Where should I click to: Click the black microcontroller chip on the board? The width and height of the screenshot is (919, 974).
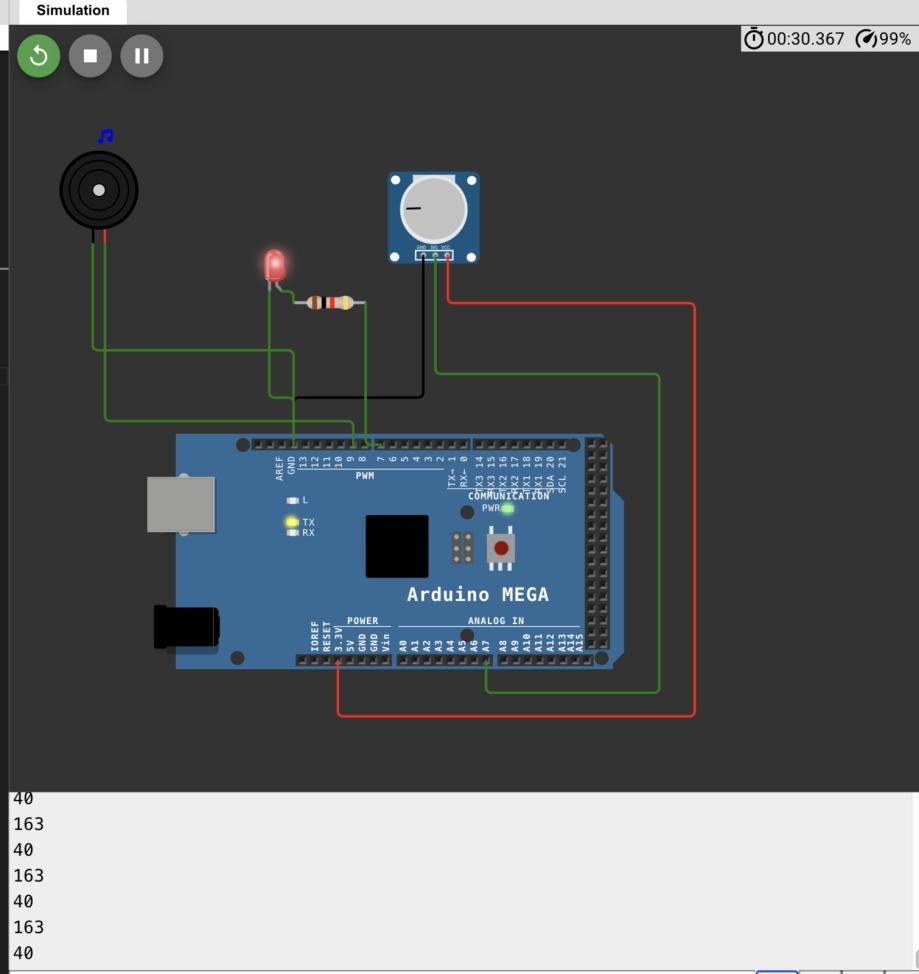point(397,546)
